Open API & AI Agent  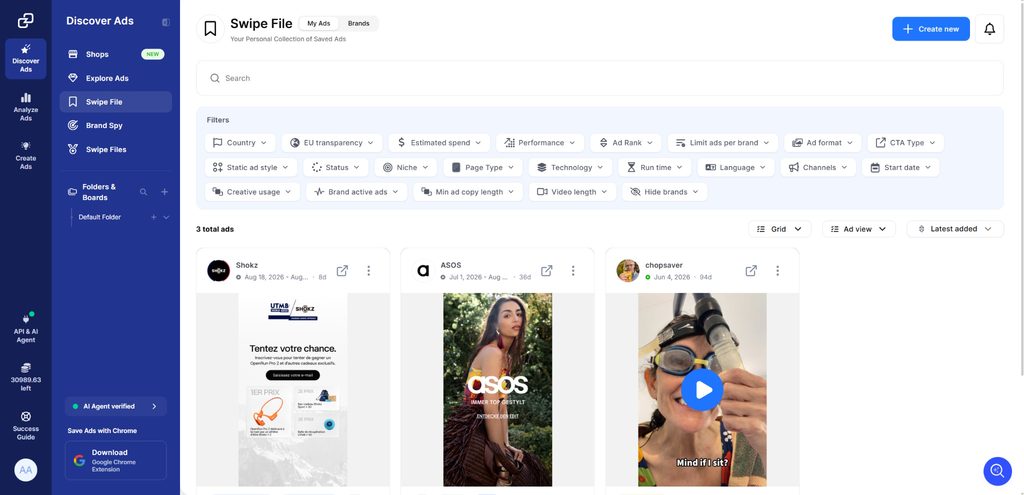[x=25, y=328]
